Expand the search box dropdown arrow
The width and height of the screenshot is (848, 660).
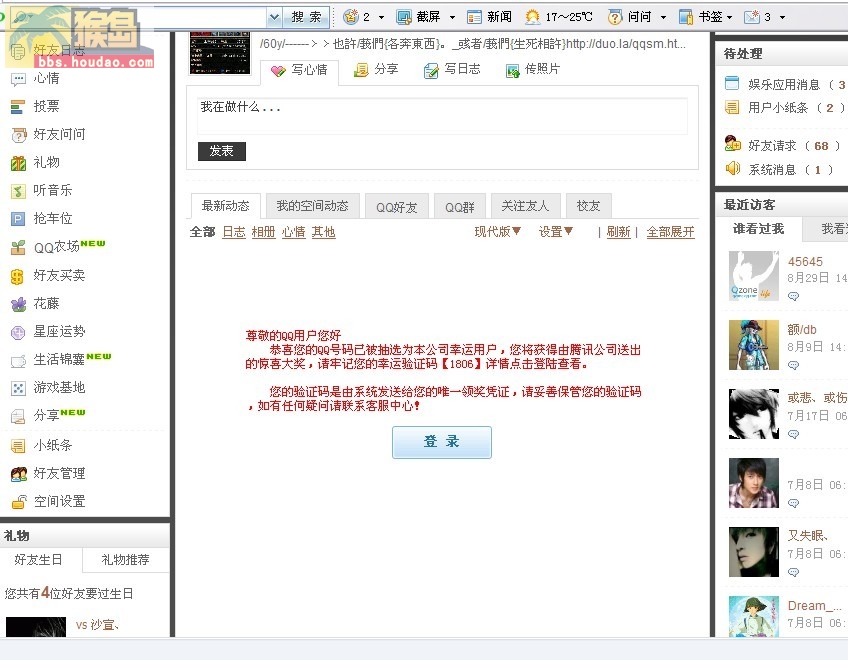274,17
